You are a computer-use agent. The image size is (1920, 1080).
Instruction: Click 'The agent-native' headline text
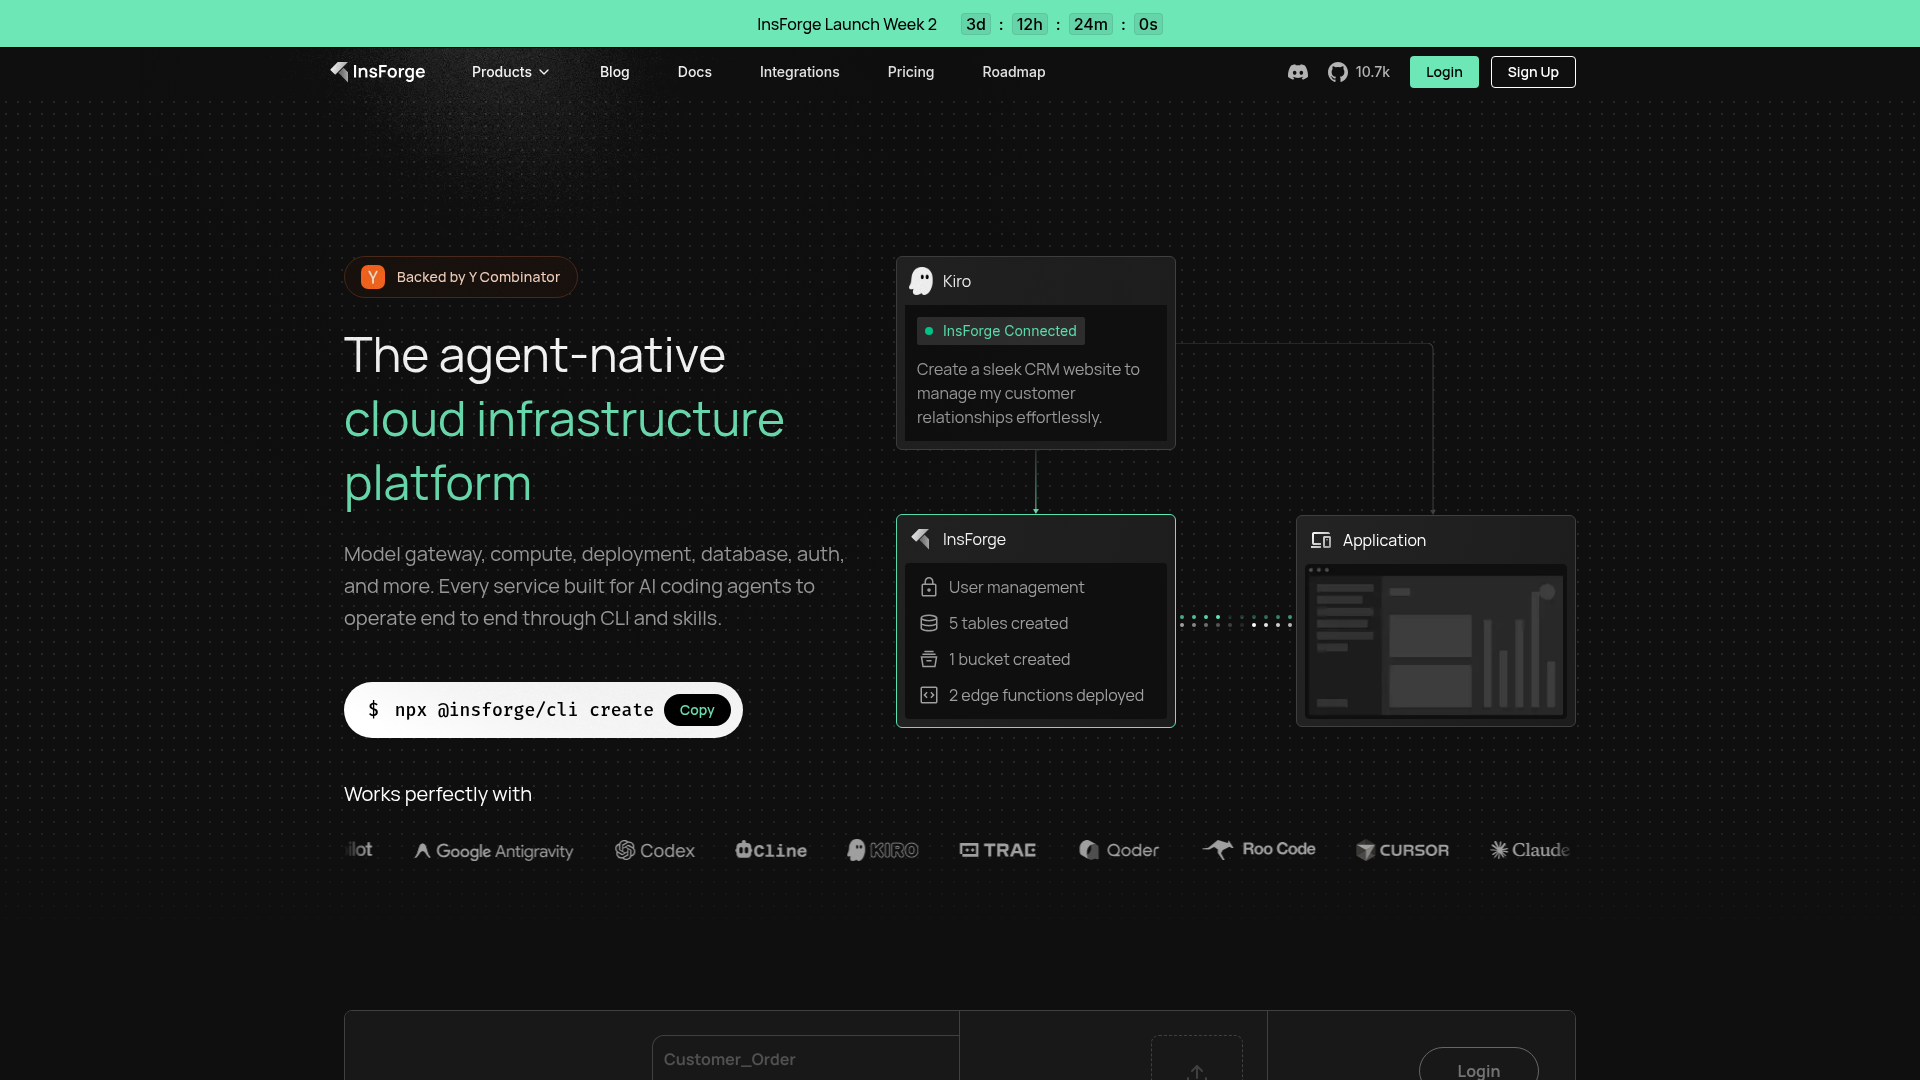(x=535, y=355)
